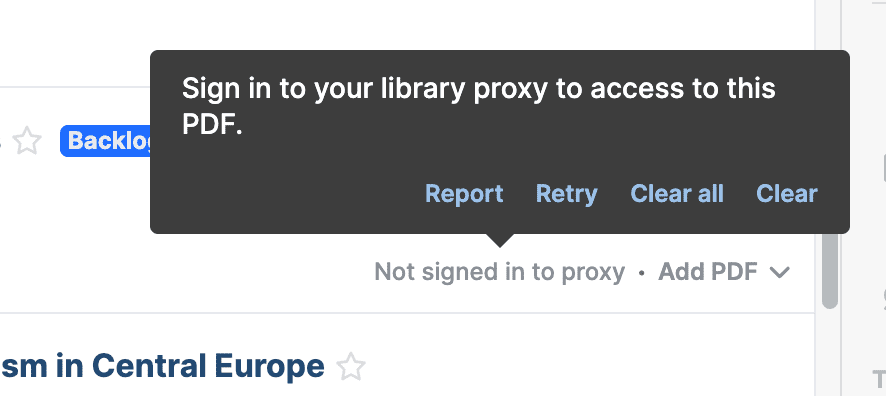Screen dimensions: 886x396
Task: Click the dot separator before Add PDF
Action: coord(641,273)
